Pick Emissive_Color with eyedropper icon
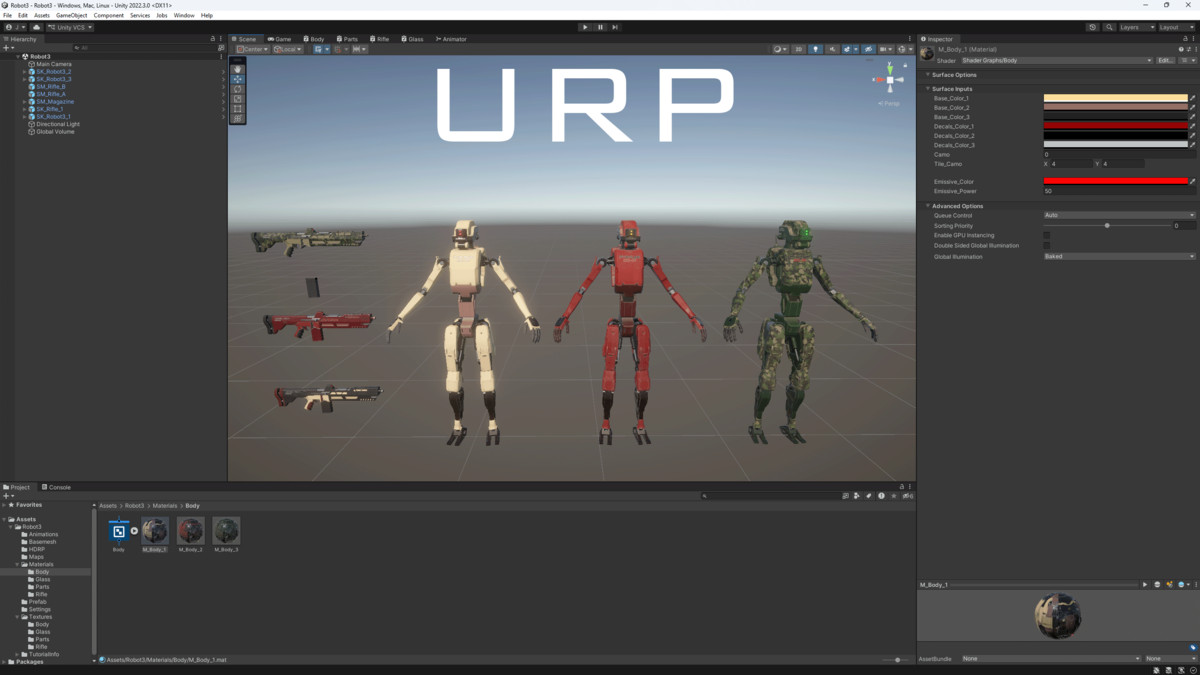The height and width of the screenshot is (675, 1200). pyautogui.click(x=1192, y=182)
